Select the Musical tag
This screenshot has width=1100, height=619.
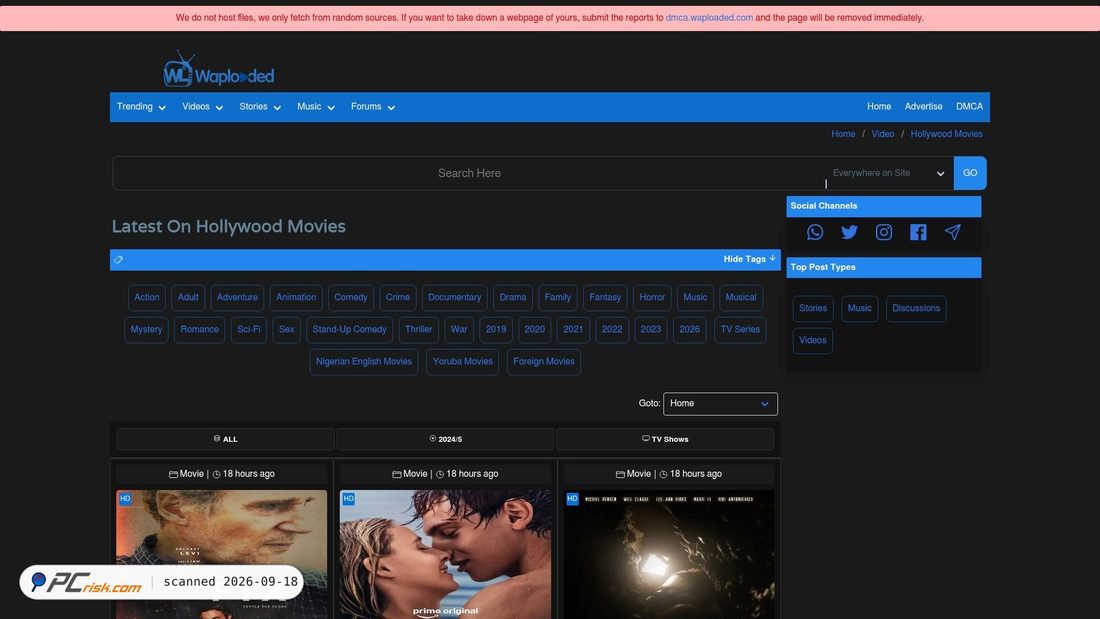(741, 298)
